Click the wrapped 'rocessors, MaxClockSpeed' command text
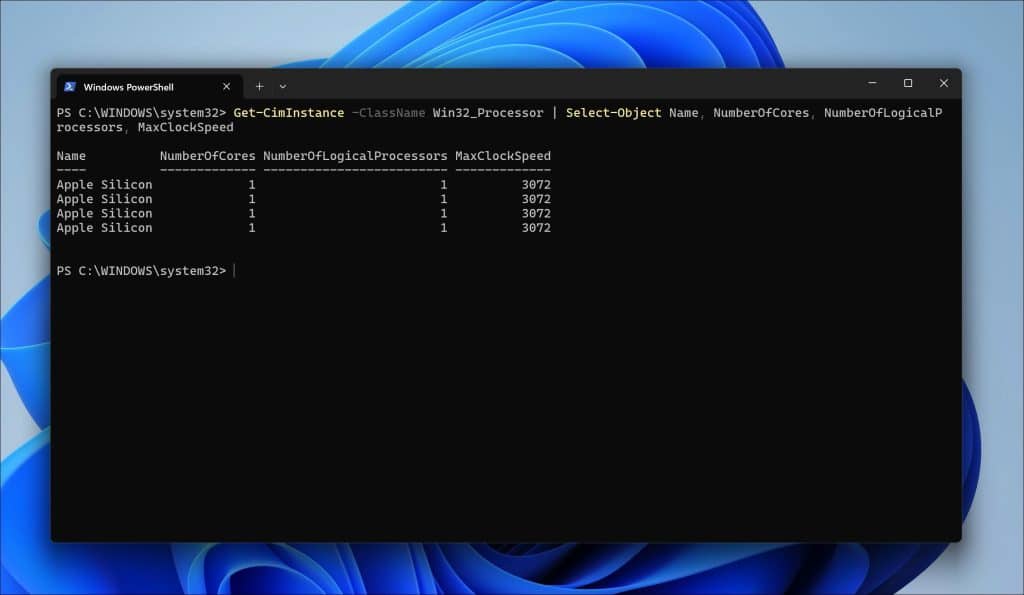This screenshot has width=1024, height=595. tap(145, 127)
